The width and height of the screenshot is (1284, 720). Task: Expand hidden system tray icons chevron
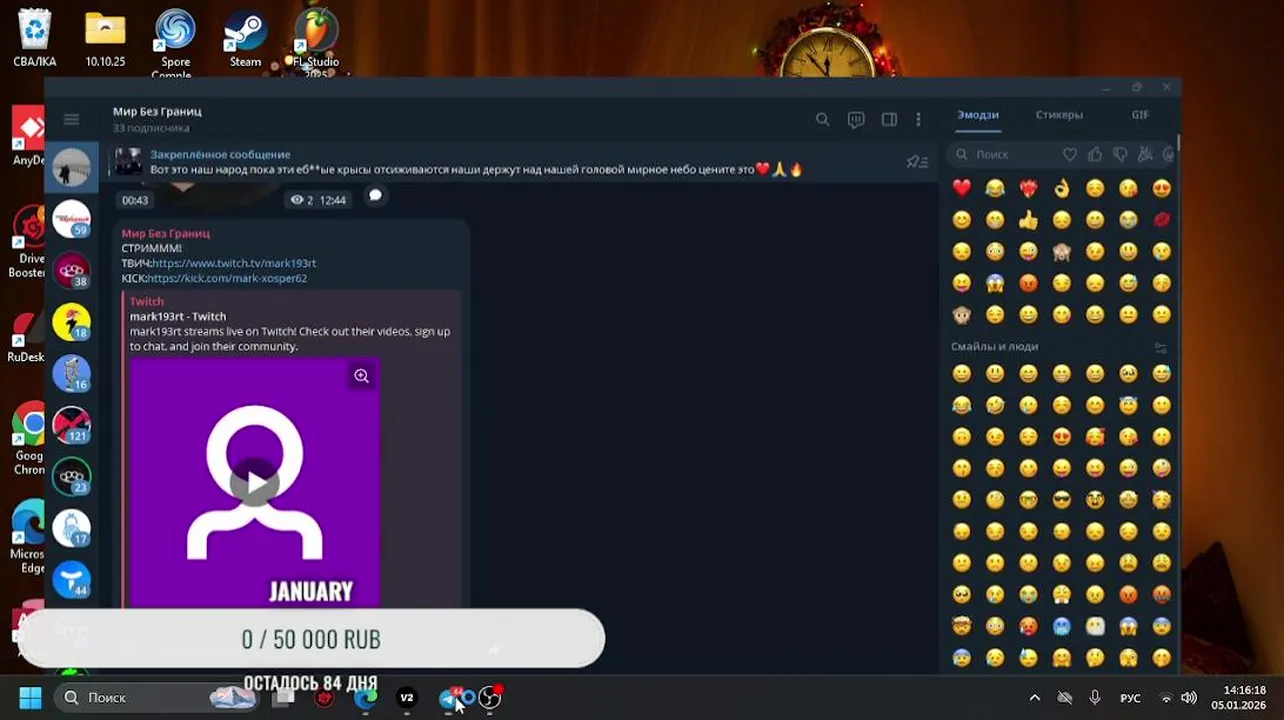1035,698
